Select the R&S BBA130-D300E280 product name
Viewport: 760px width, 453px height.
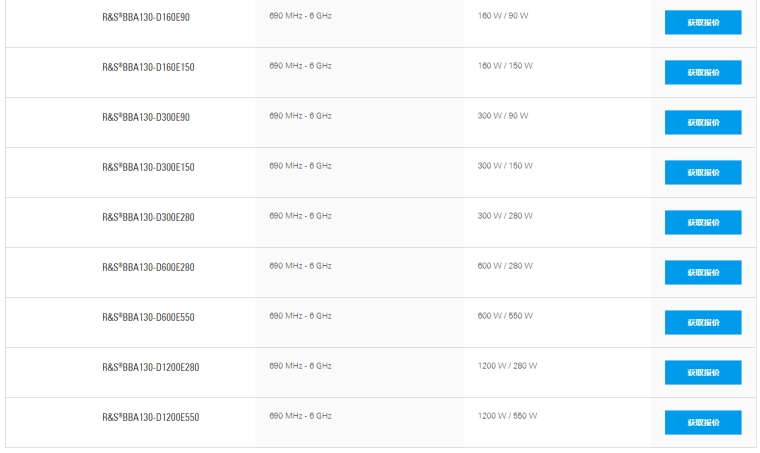tap(148, 217)
